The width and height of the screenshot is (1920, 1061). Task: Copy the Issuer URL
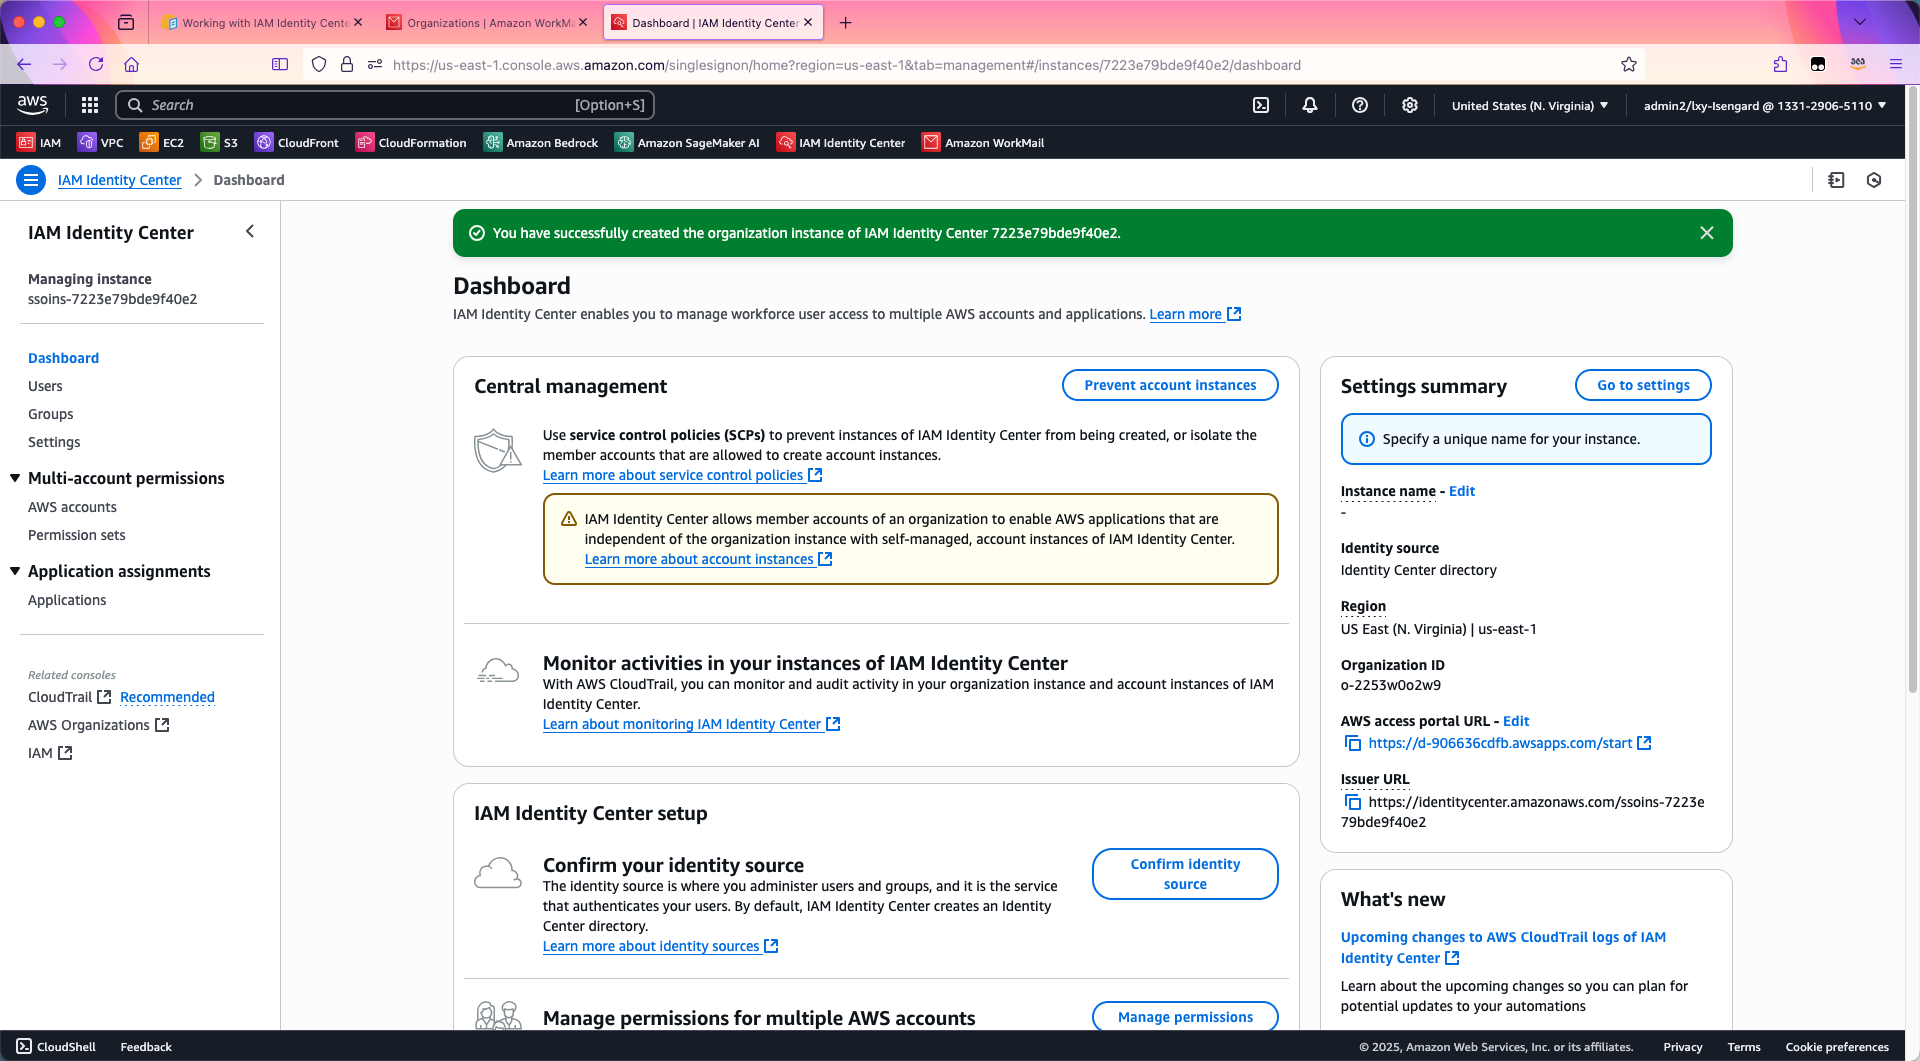[1352, 802]
